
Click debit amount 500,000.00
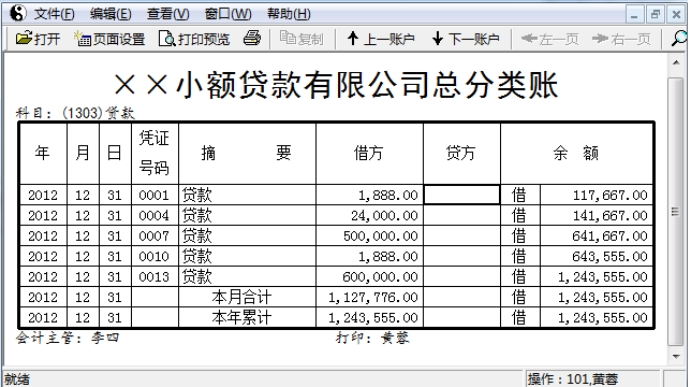click(x=380, y=236)
